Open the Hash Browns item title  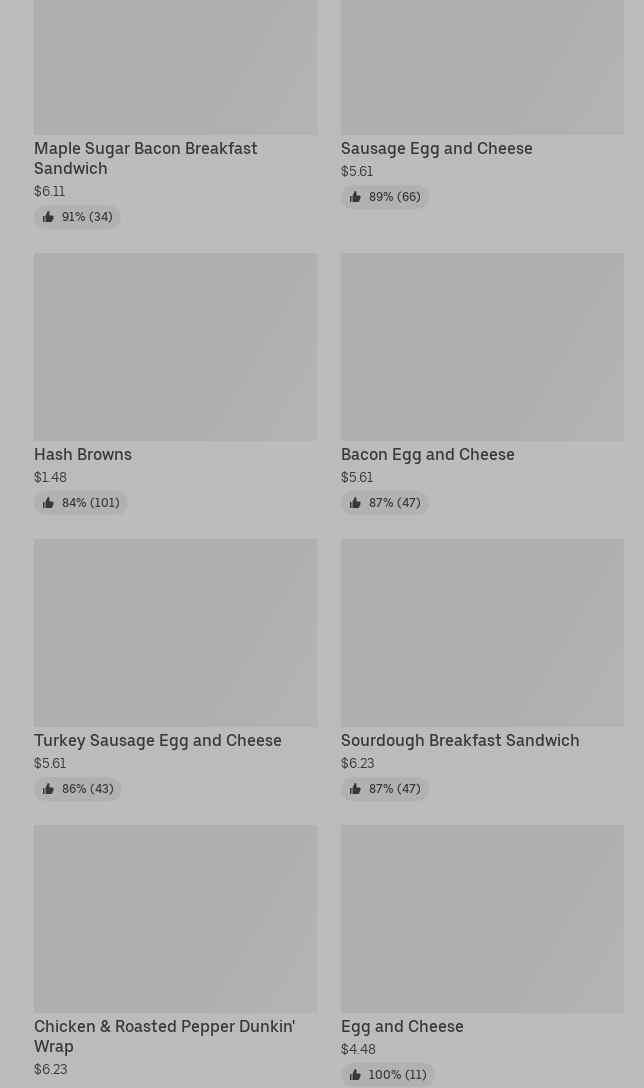[83, 454]
